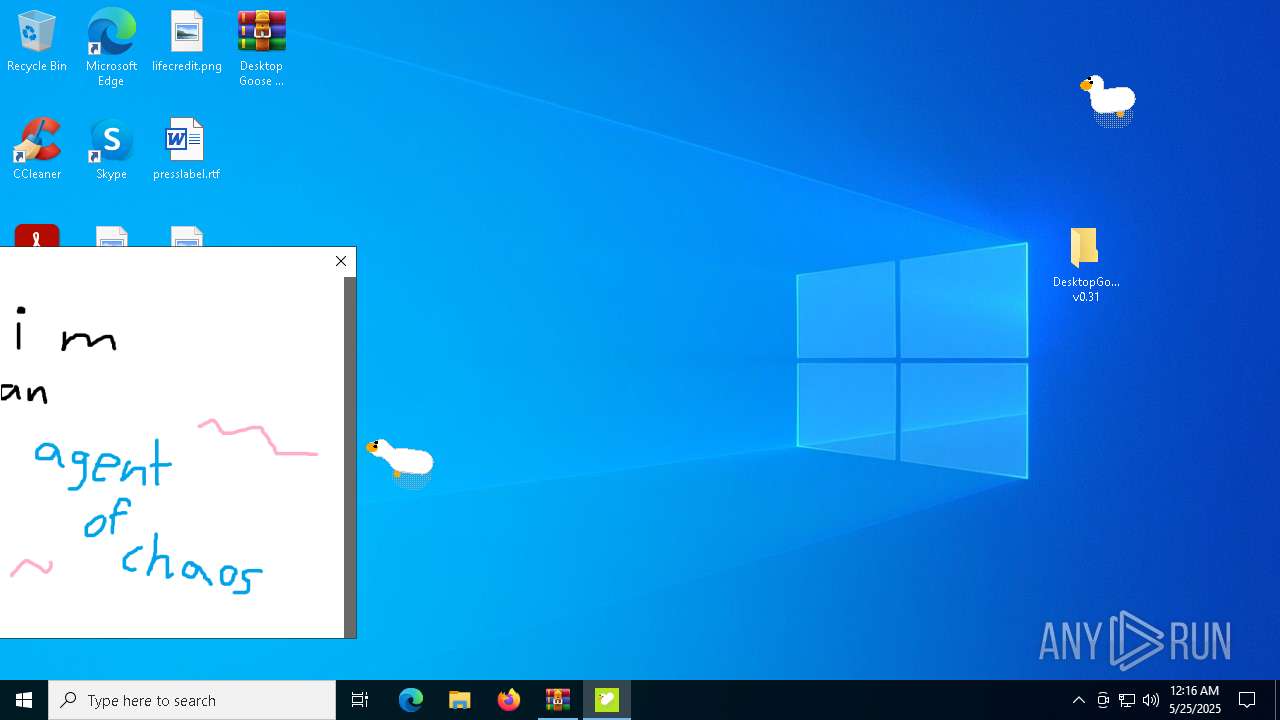
Task: Open the clock showing 12:16 AM
Action: 1195,700
